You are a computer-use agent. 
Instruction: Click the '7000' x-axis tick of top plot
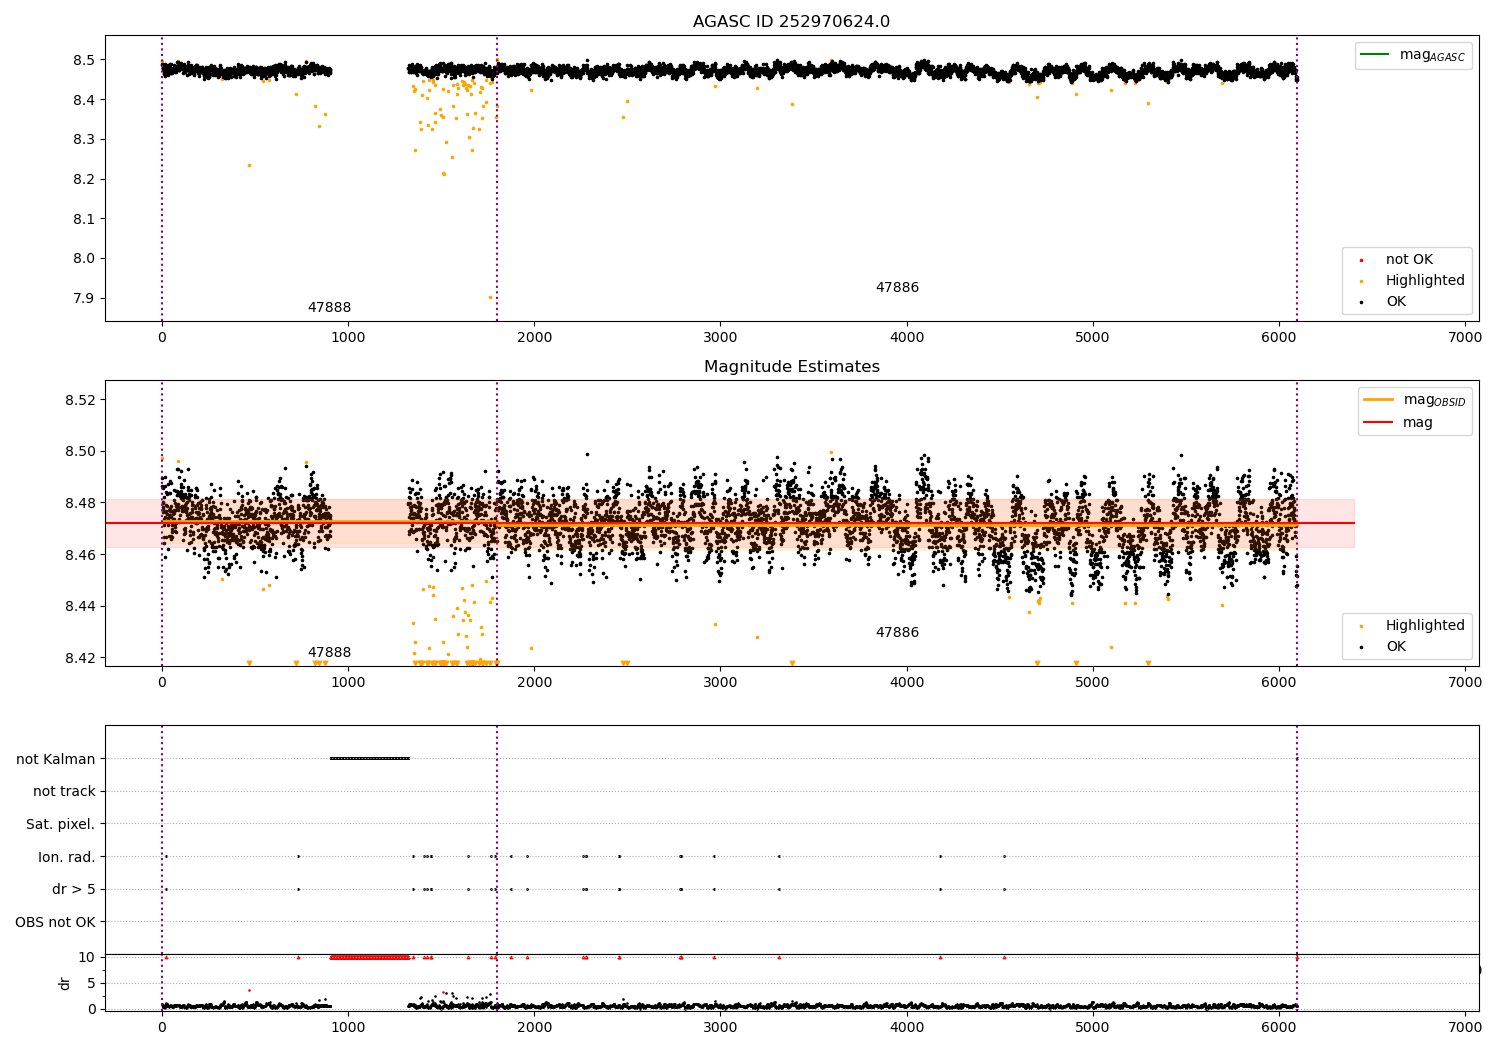(x=1465, y=338)
